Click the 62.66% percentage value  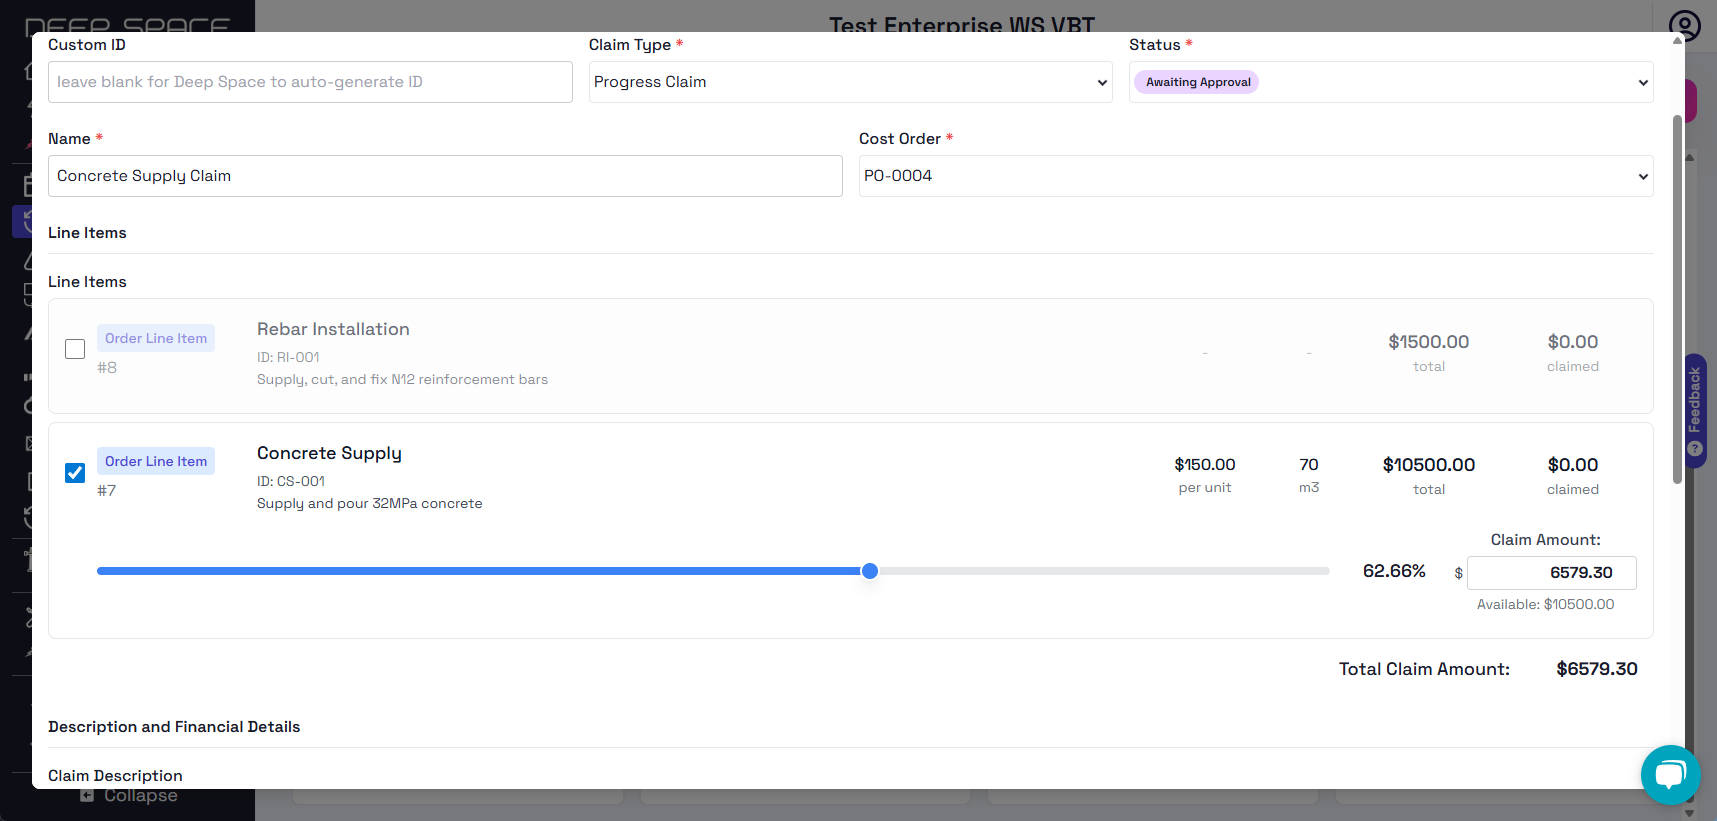1394,571
